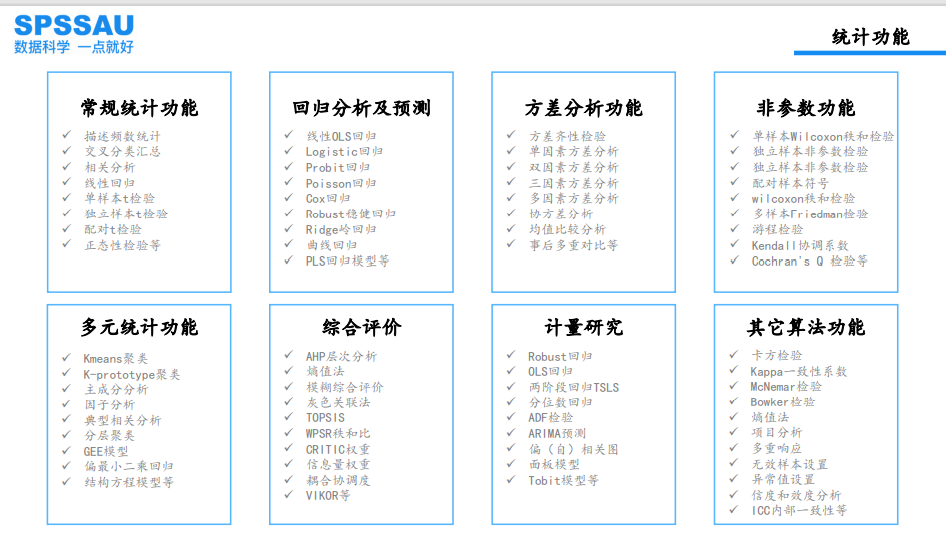
Task: Select Poisson回归
Action: [341, 183]
